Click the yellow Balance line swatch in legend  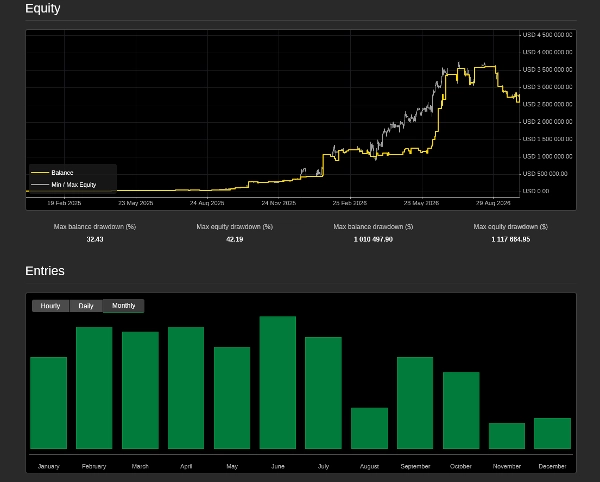pos(40,173)
